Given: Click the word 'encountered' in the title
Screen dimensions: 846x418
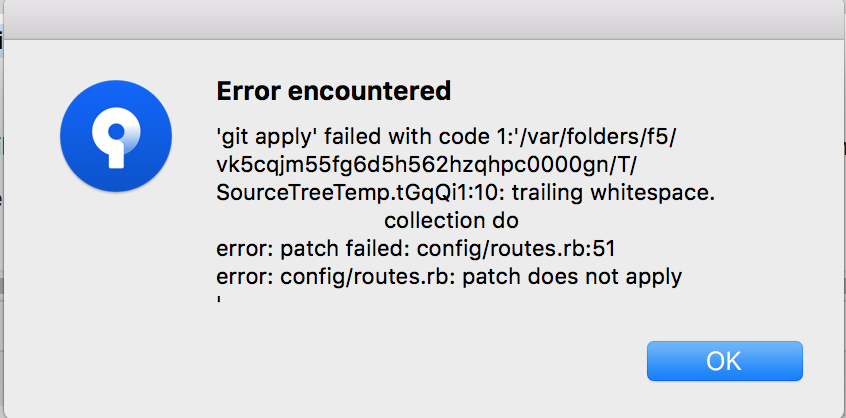Looking at the screenshot, I should click(x=370, y=91).
